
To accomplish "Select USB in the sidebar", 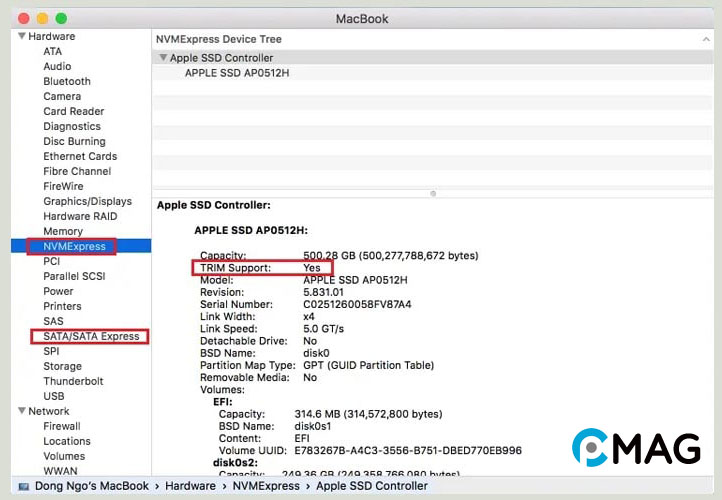I will point(53,396).
